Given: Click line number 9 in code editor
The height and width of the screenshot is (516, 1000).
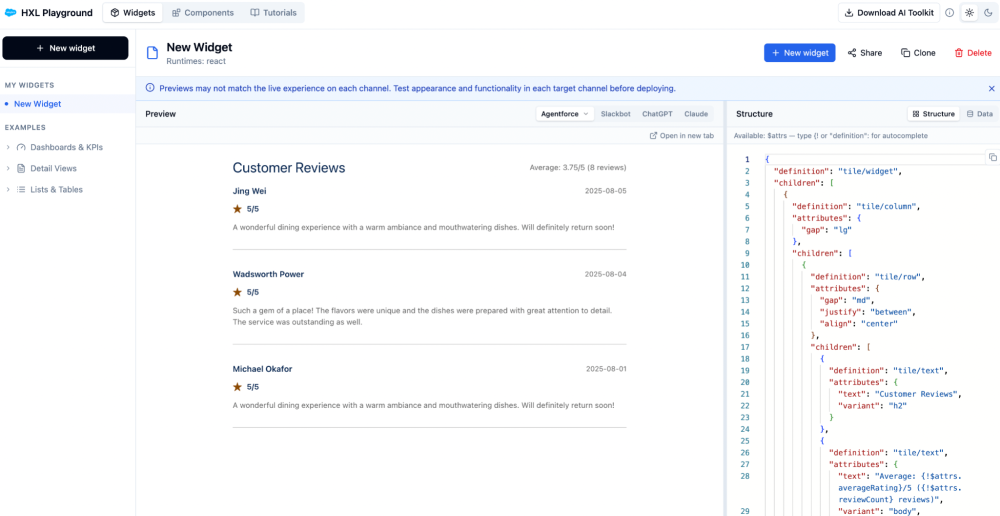Looking at the screenshot, I should click(x=746, y=253).
